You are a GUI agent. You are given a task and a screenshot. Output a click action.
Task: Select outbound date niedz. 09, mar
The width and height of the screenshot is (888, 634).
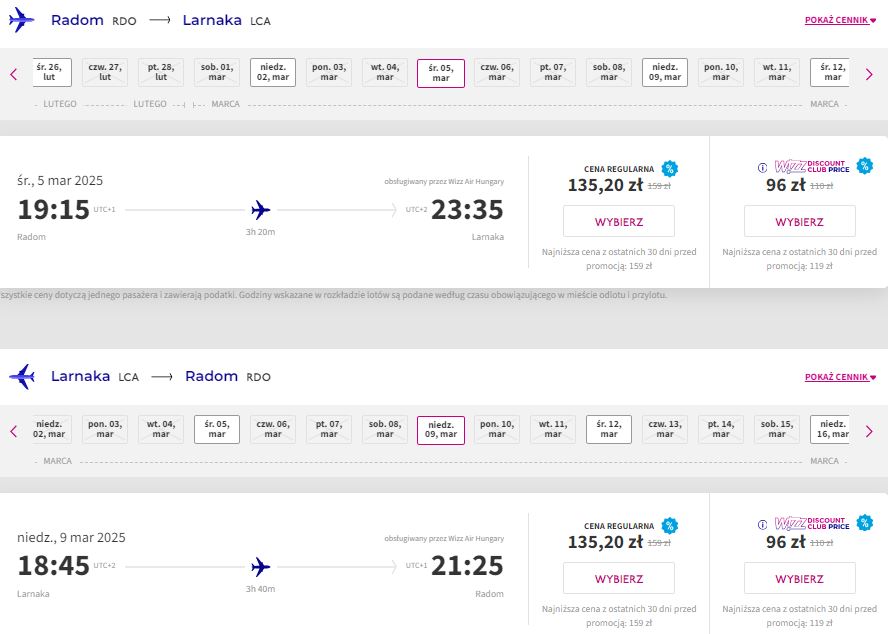pos(665,73)
